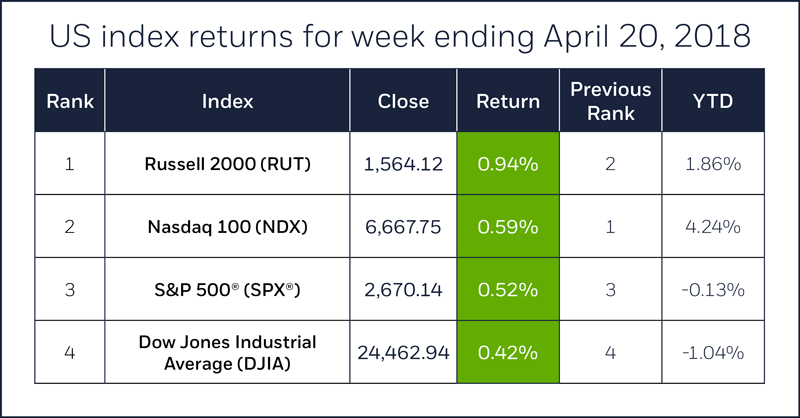Click the Dow Jones Industrial Average name
Image resolution: width=800 pixels, height=418 pixels.
pyautogui.click(x=228, y=352)
